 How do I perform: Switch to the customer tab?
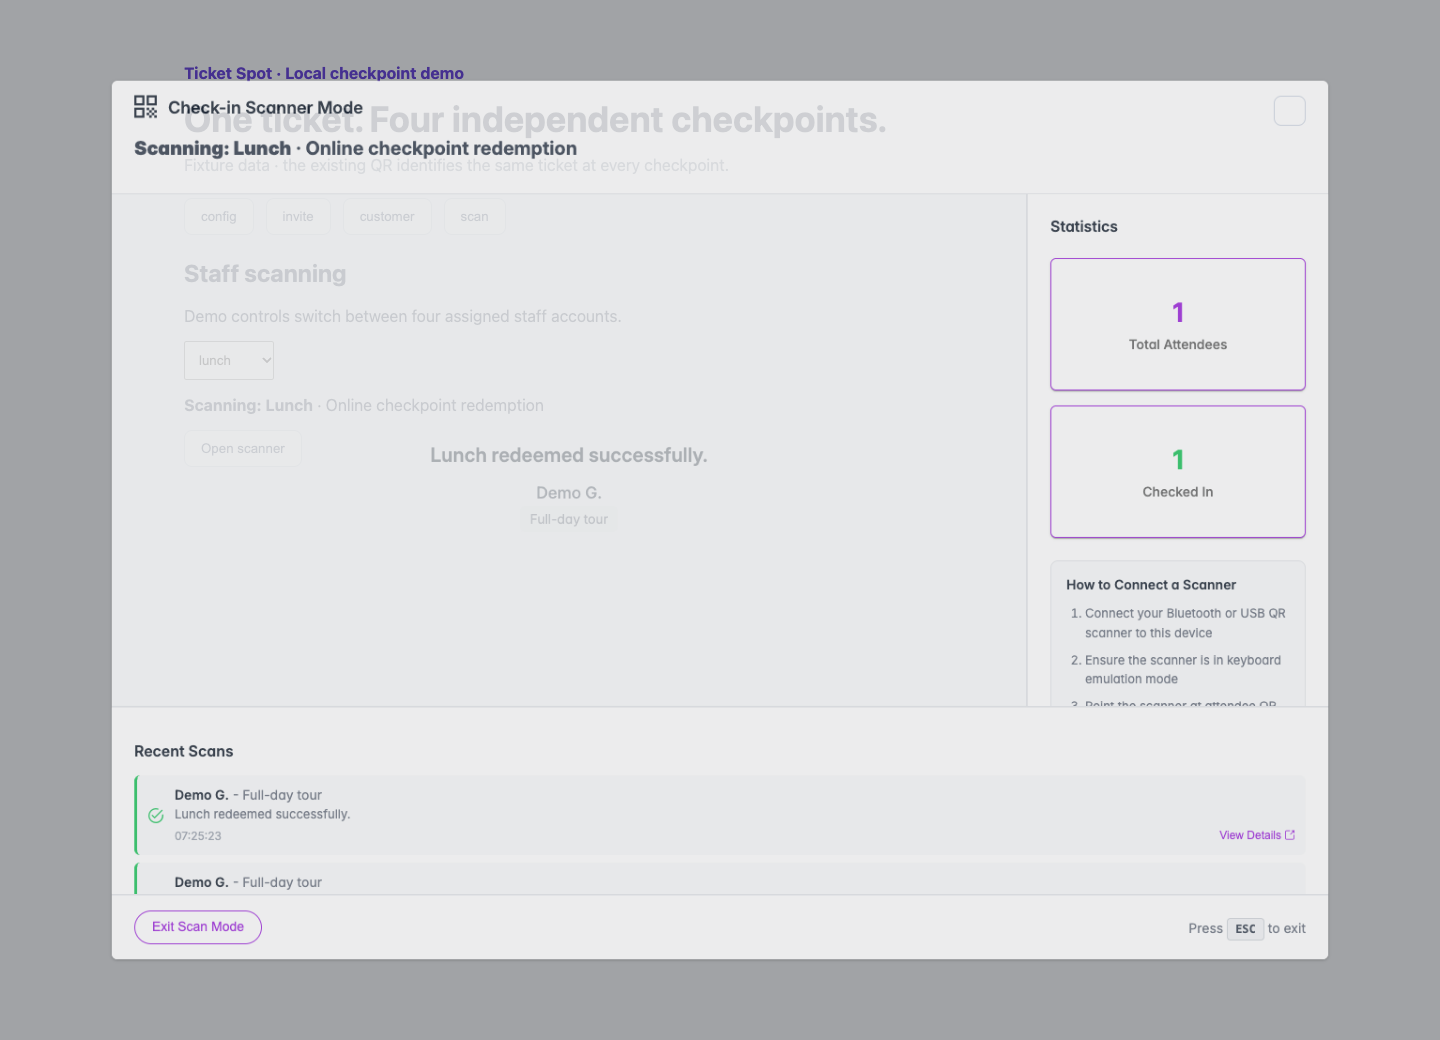coord(387,217)
